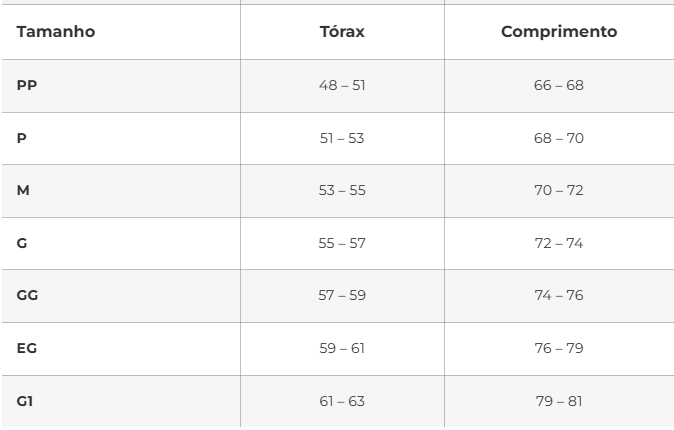
Task: Click the 61 – 63 Tórax value
Action: 341,401
